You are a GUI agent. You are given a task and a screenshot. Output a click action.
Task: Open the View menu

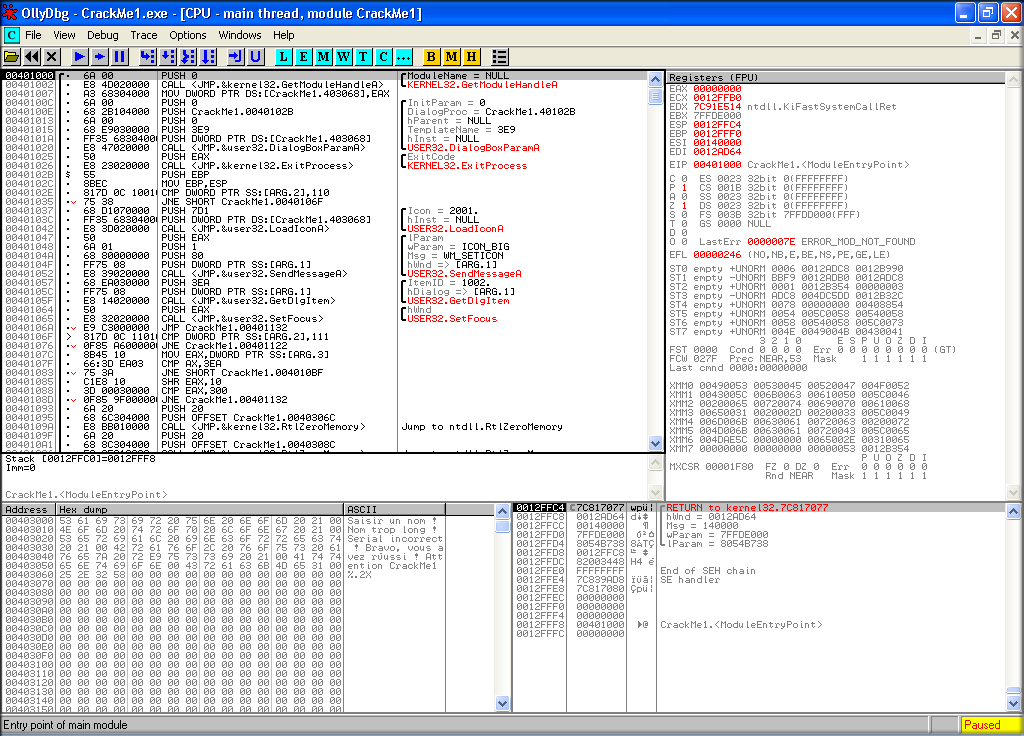pos(64,35)
